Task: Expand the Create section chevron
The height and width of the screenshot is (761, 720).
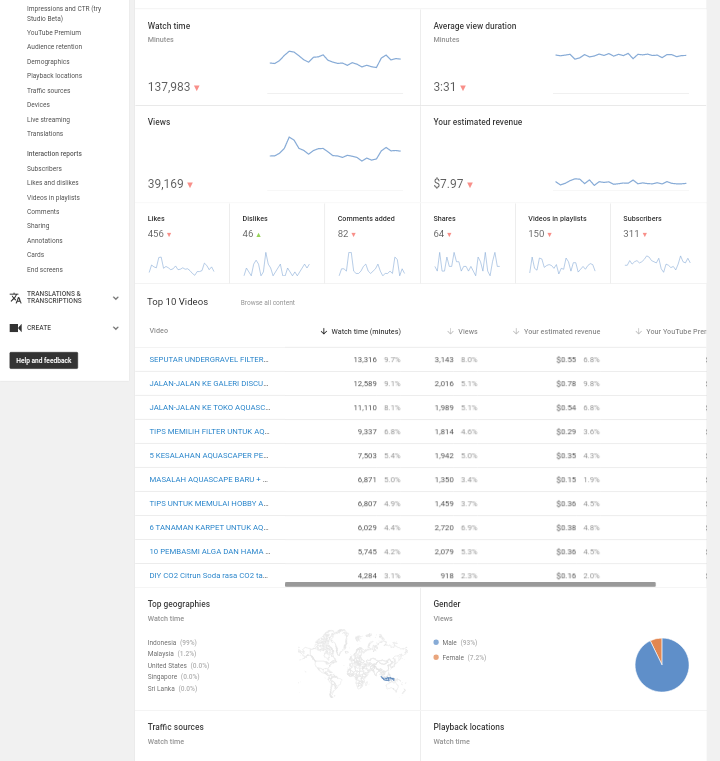Action: coord(115,328)
